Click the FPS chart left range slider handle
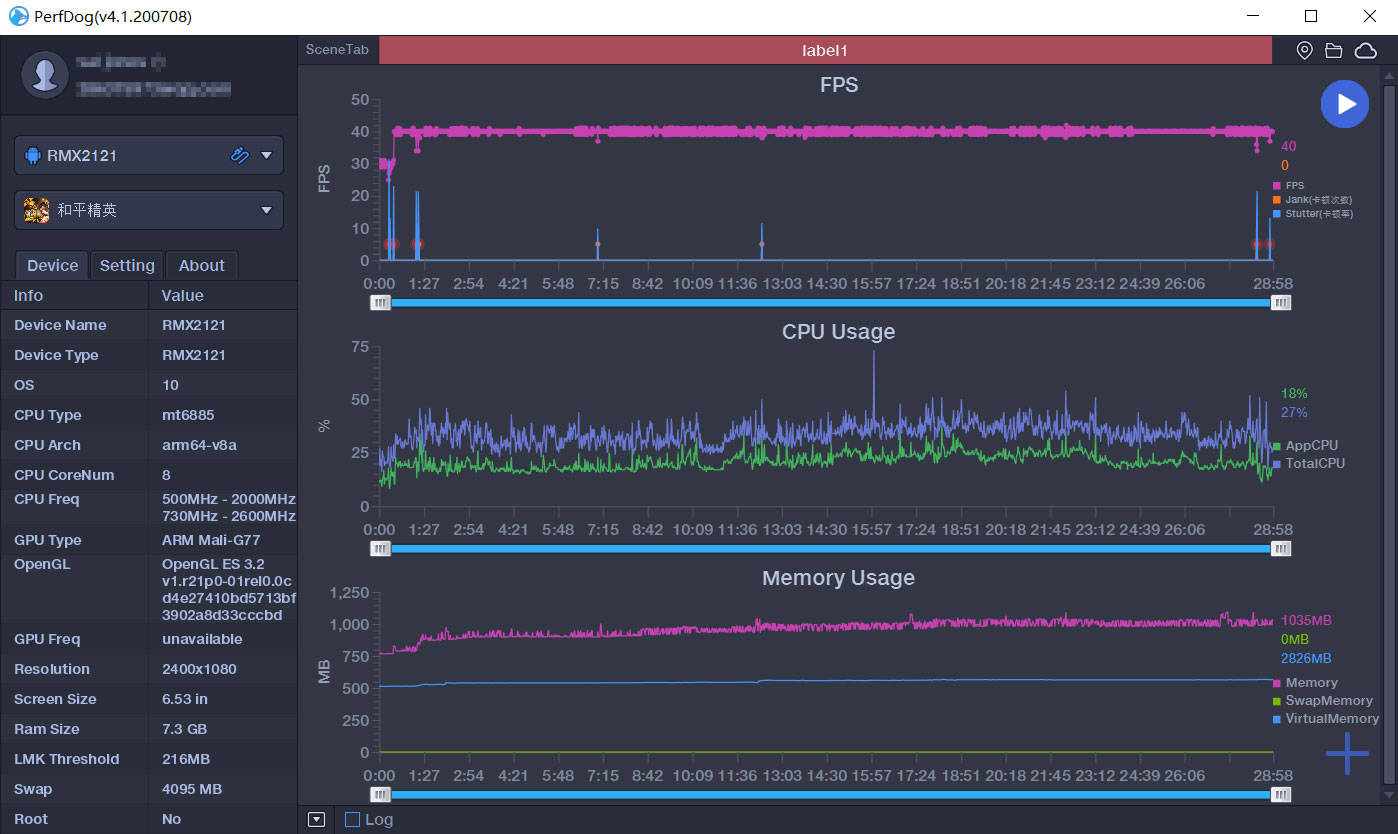1398x834 pixels. tap(380, 303)
